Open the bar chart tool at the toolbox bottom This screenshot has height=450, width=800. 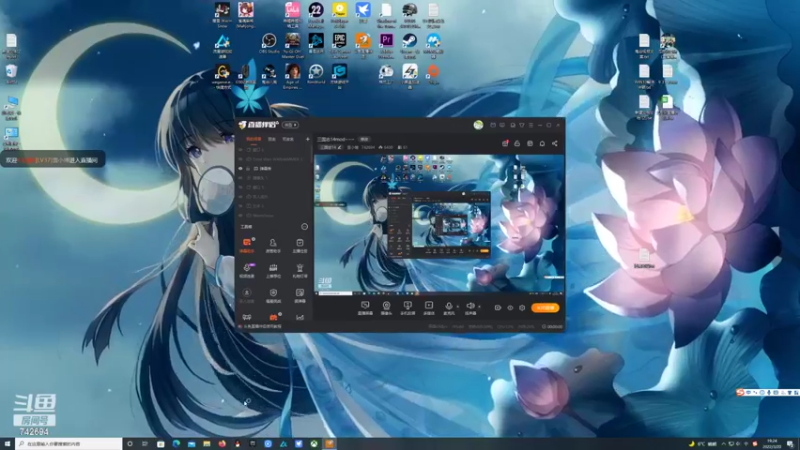(x=299, y=317)
